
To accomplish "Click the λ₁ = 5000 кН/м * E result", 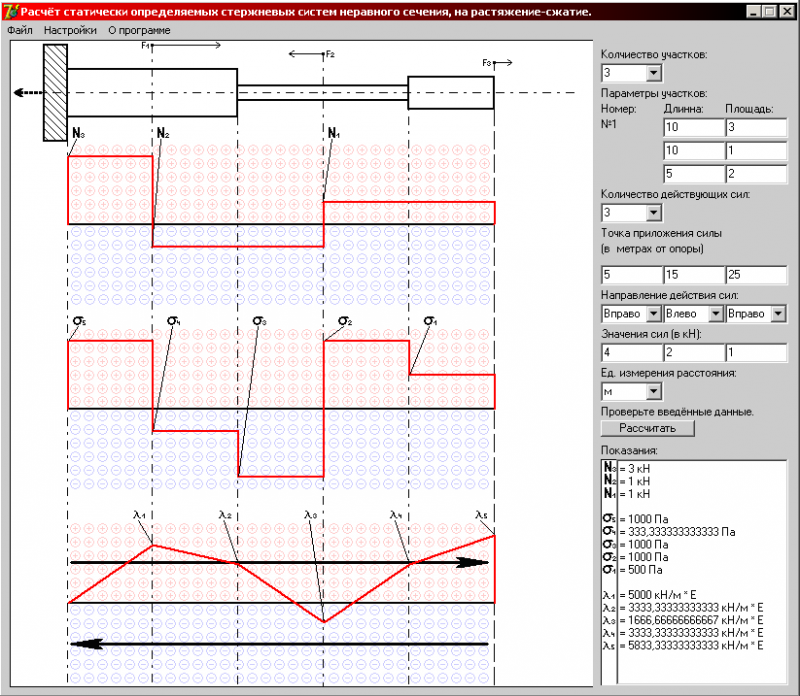I will coord(649,595).
